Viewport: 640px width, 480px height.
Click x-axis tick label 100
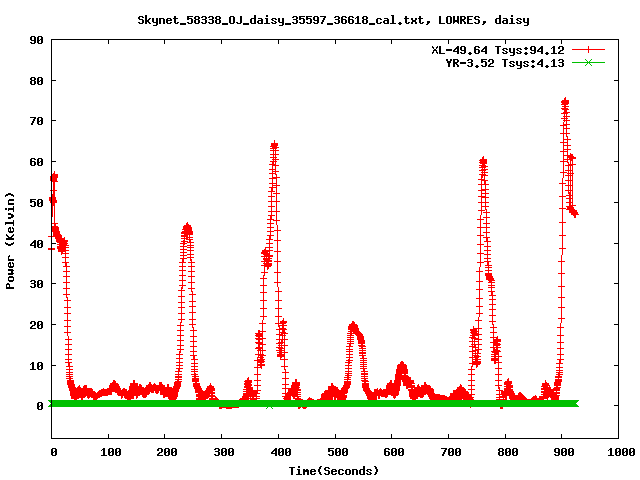111,452
